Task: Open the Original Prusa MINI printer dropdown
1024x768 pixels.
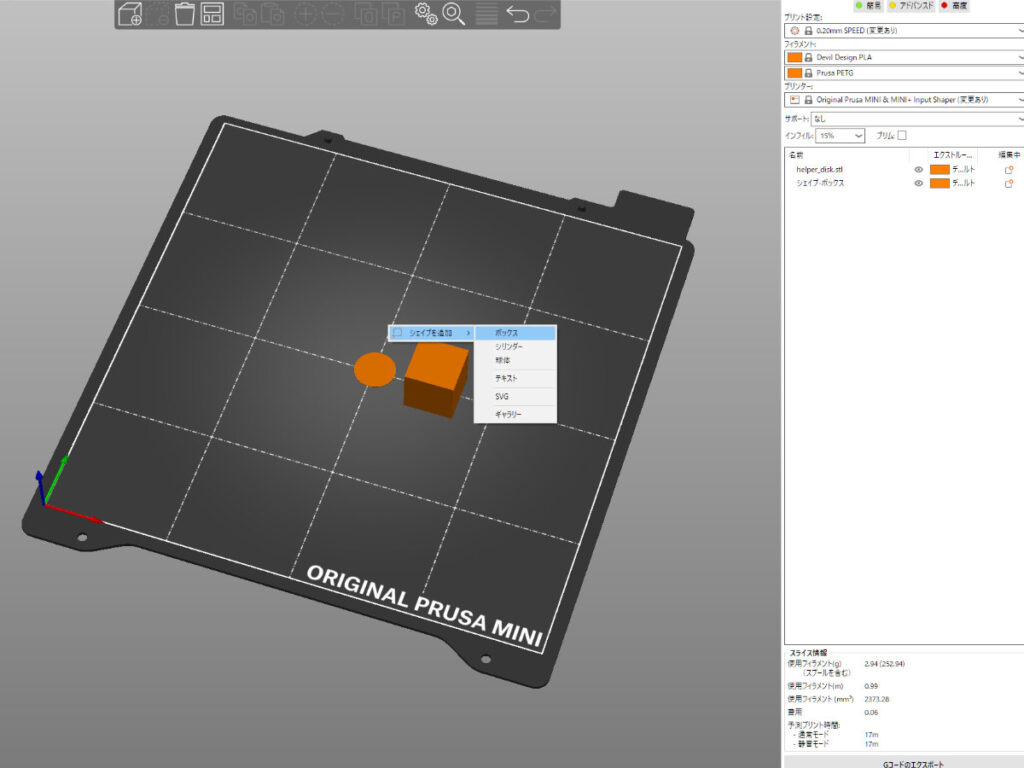Action: (x=904, y=100)
